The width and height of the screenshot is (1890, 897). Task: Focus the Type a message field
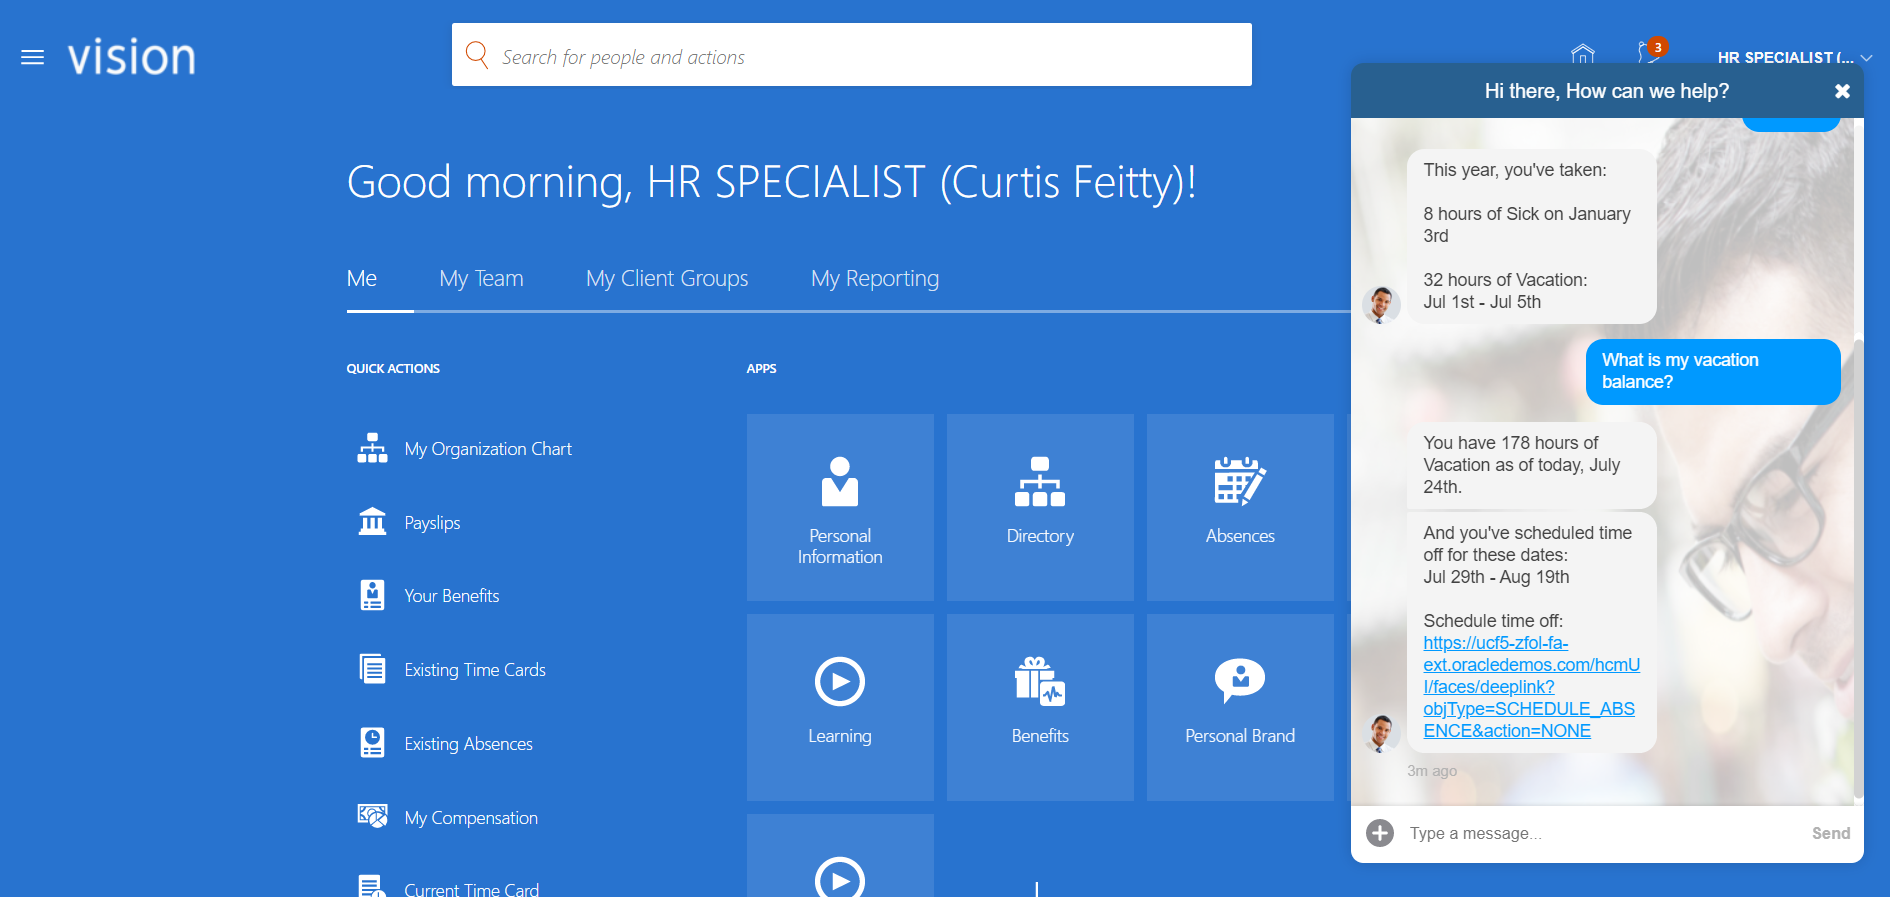[x=1600, y=833]
